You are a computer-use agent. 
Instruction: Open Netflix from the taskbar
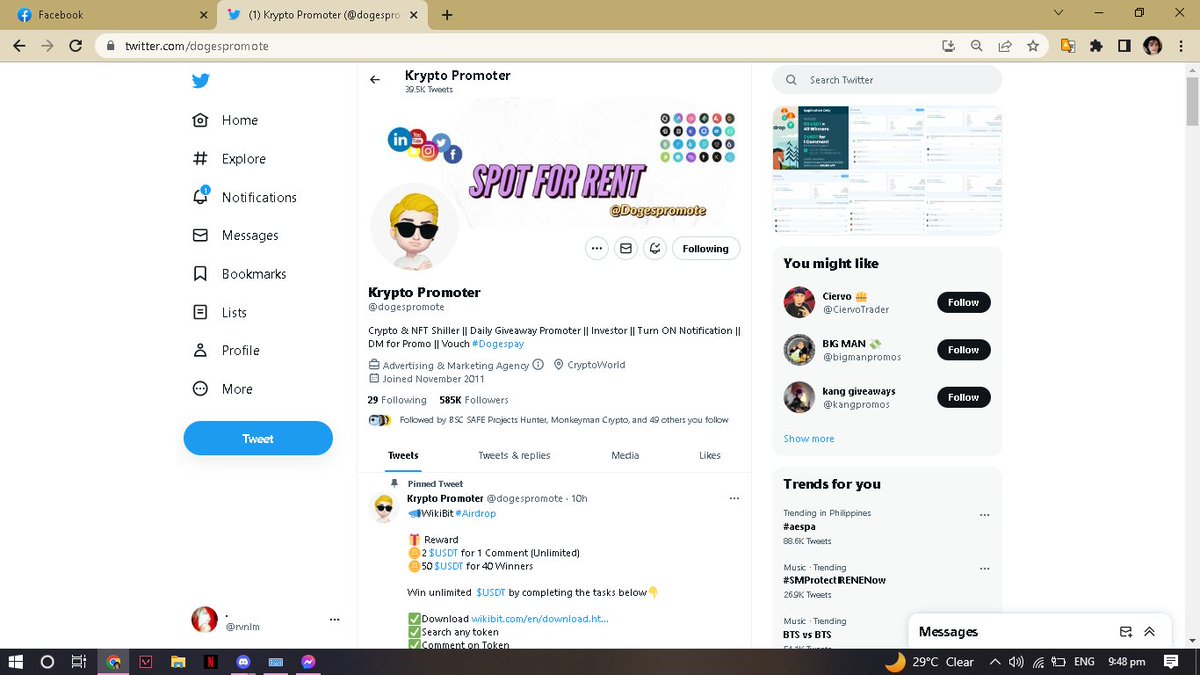point(211,661)
